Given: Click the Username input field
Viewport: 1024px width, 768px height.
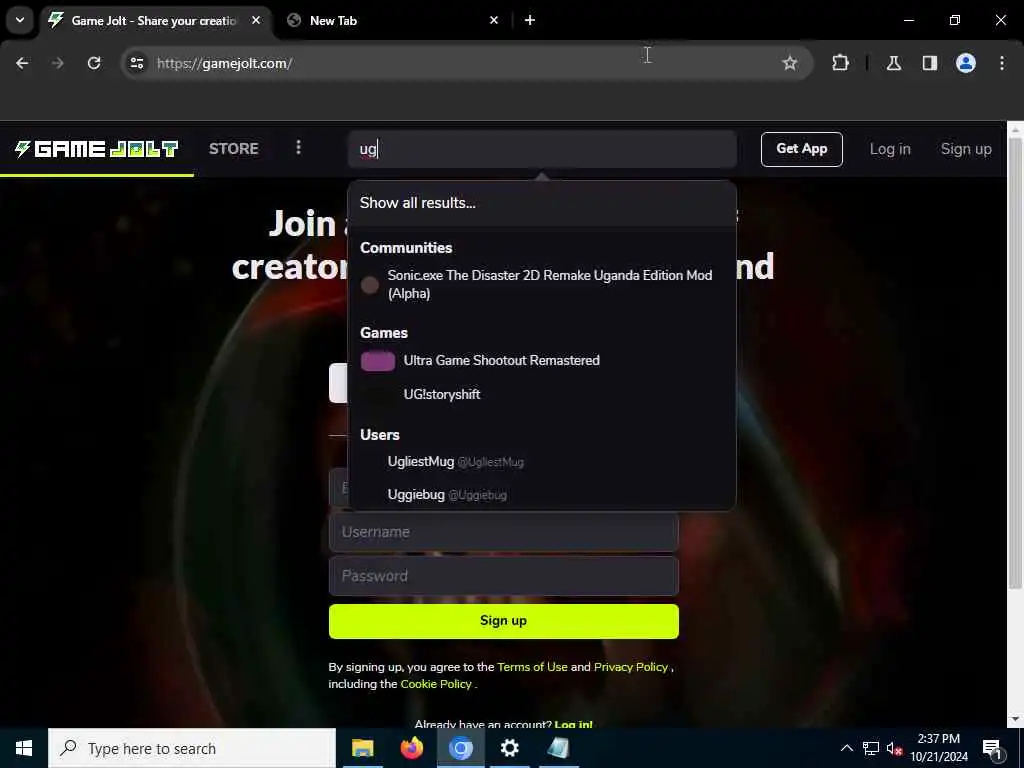Looking at the screenshot, I should pyautogui.click(x=504, y=532).
